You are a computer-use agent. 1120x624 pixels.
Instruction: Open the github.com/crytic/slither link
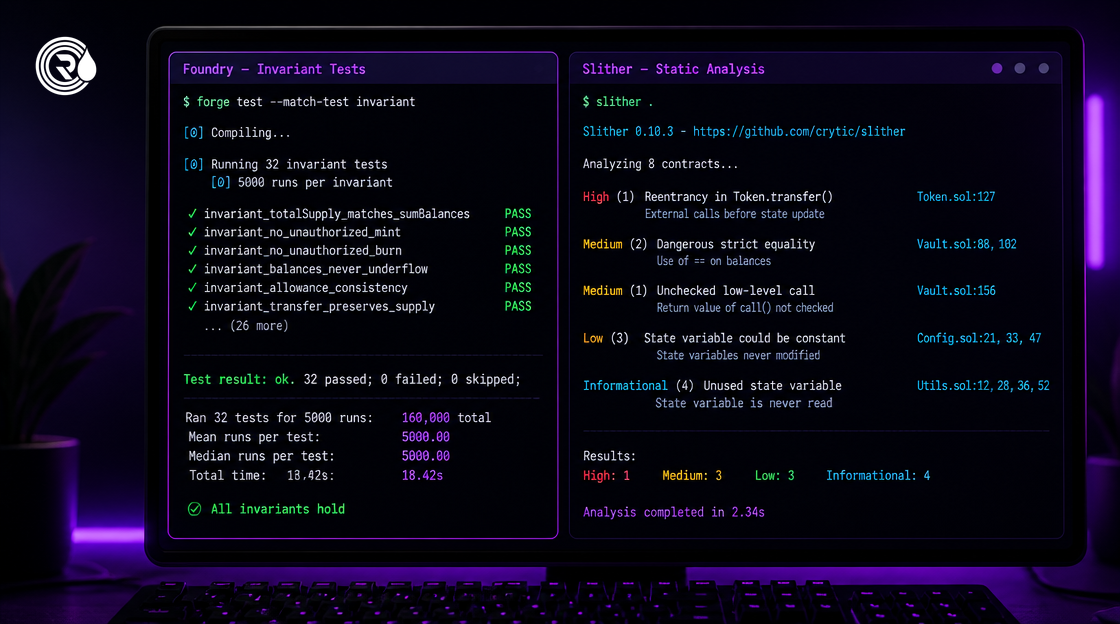click(x=799, y=131)
